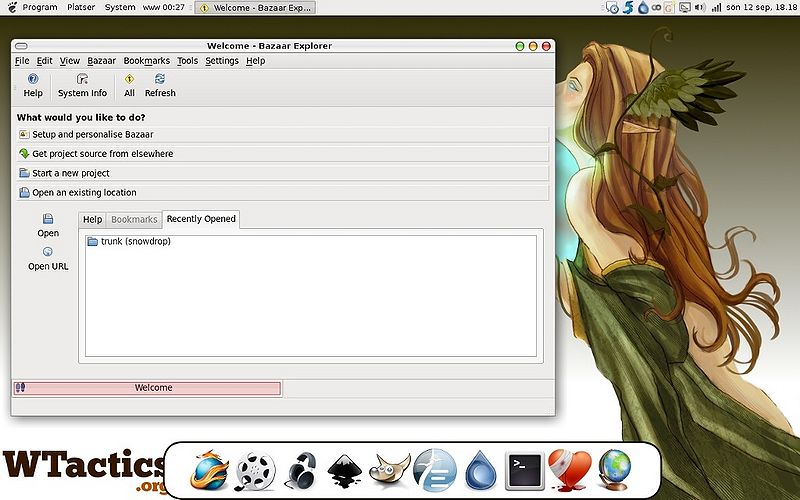The width and height of the screenshot is (800, 500).
Task: Click Open an existing location
Action: coord(283,193)
